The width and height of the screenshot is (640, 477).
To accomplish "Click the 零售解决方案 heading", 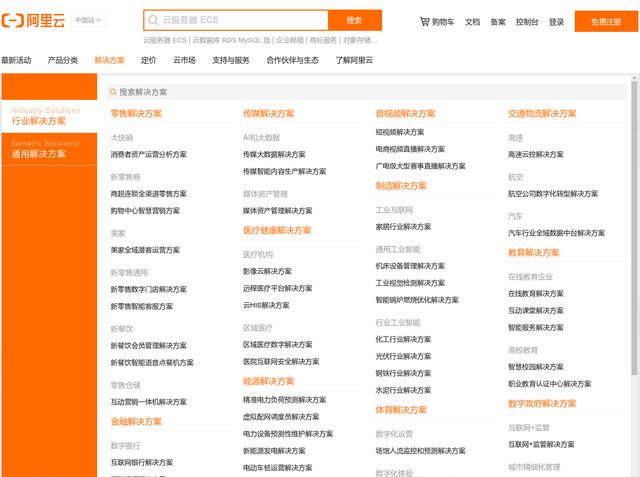I will coord(136,113).
